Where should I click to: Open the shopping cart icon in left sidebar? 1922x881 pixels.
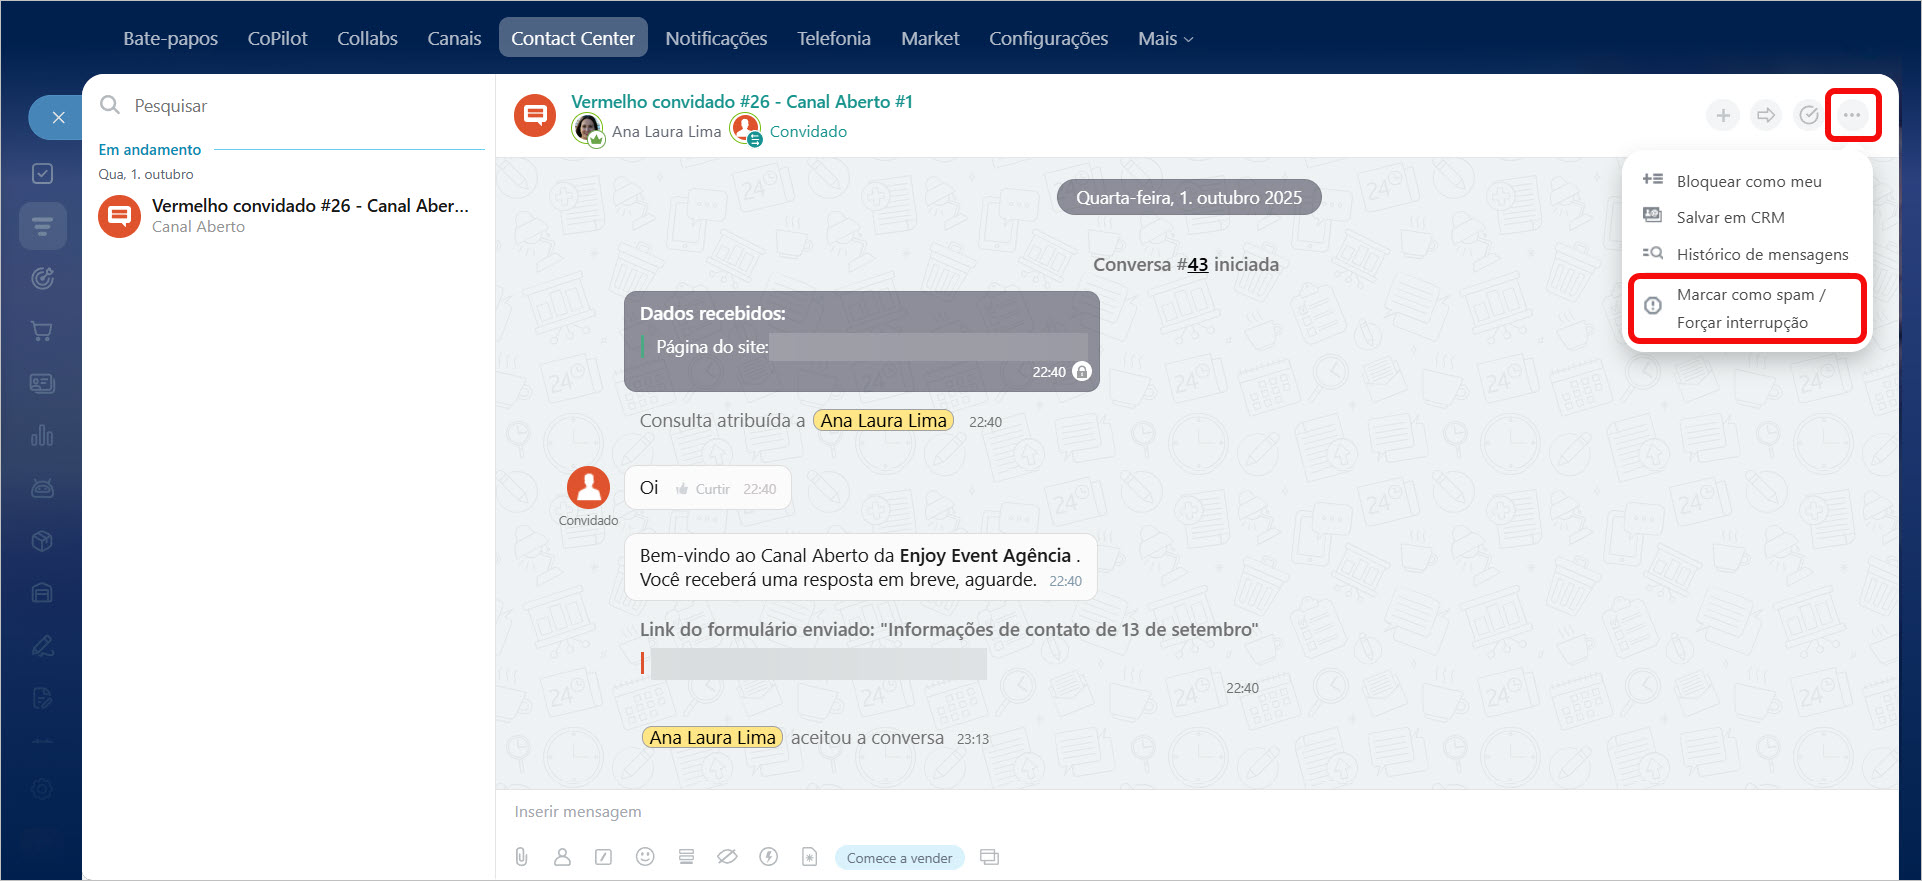42,331
